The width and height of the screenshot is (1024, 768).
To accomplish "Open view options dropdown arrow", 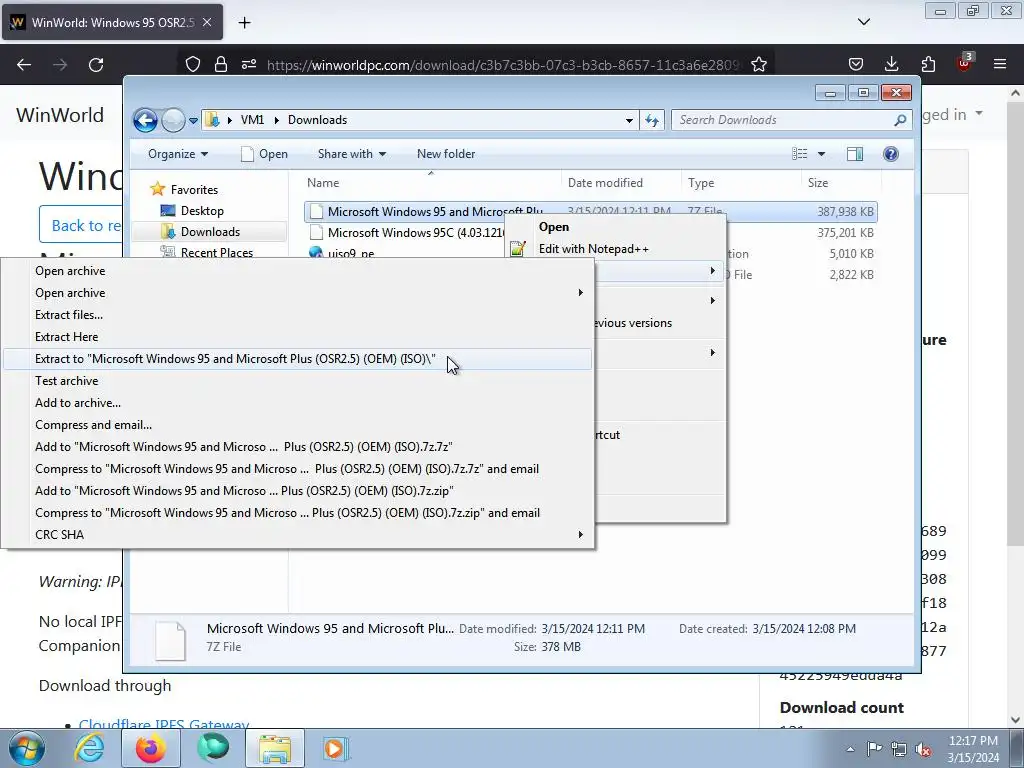I will pyautogui.click(x=822, y=154).
